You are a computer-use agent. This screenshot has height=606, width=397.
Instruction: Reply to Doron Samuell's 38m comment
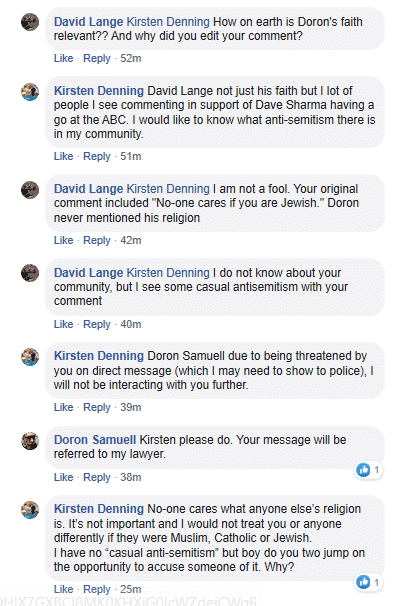pyautogui.click(x=97, y=477)
